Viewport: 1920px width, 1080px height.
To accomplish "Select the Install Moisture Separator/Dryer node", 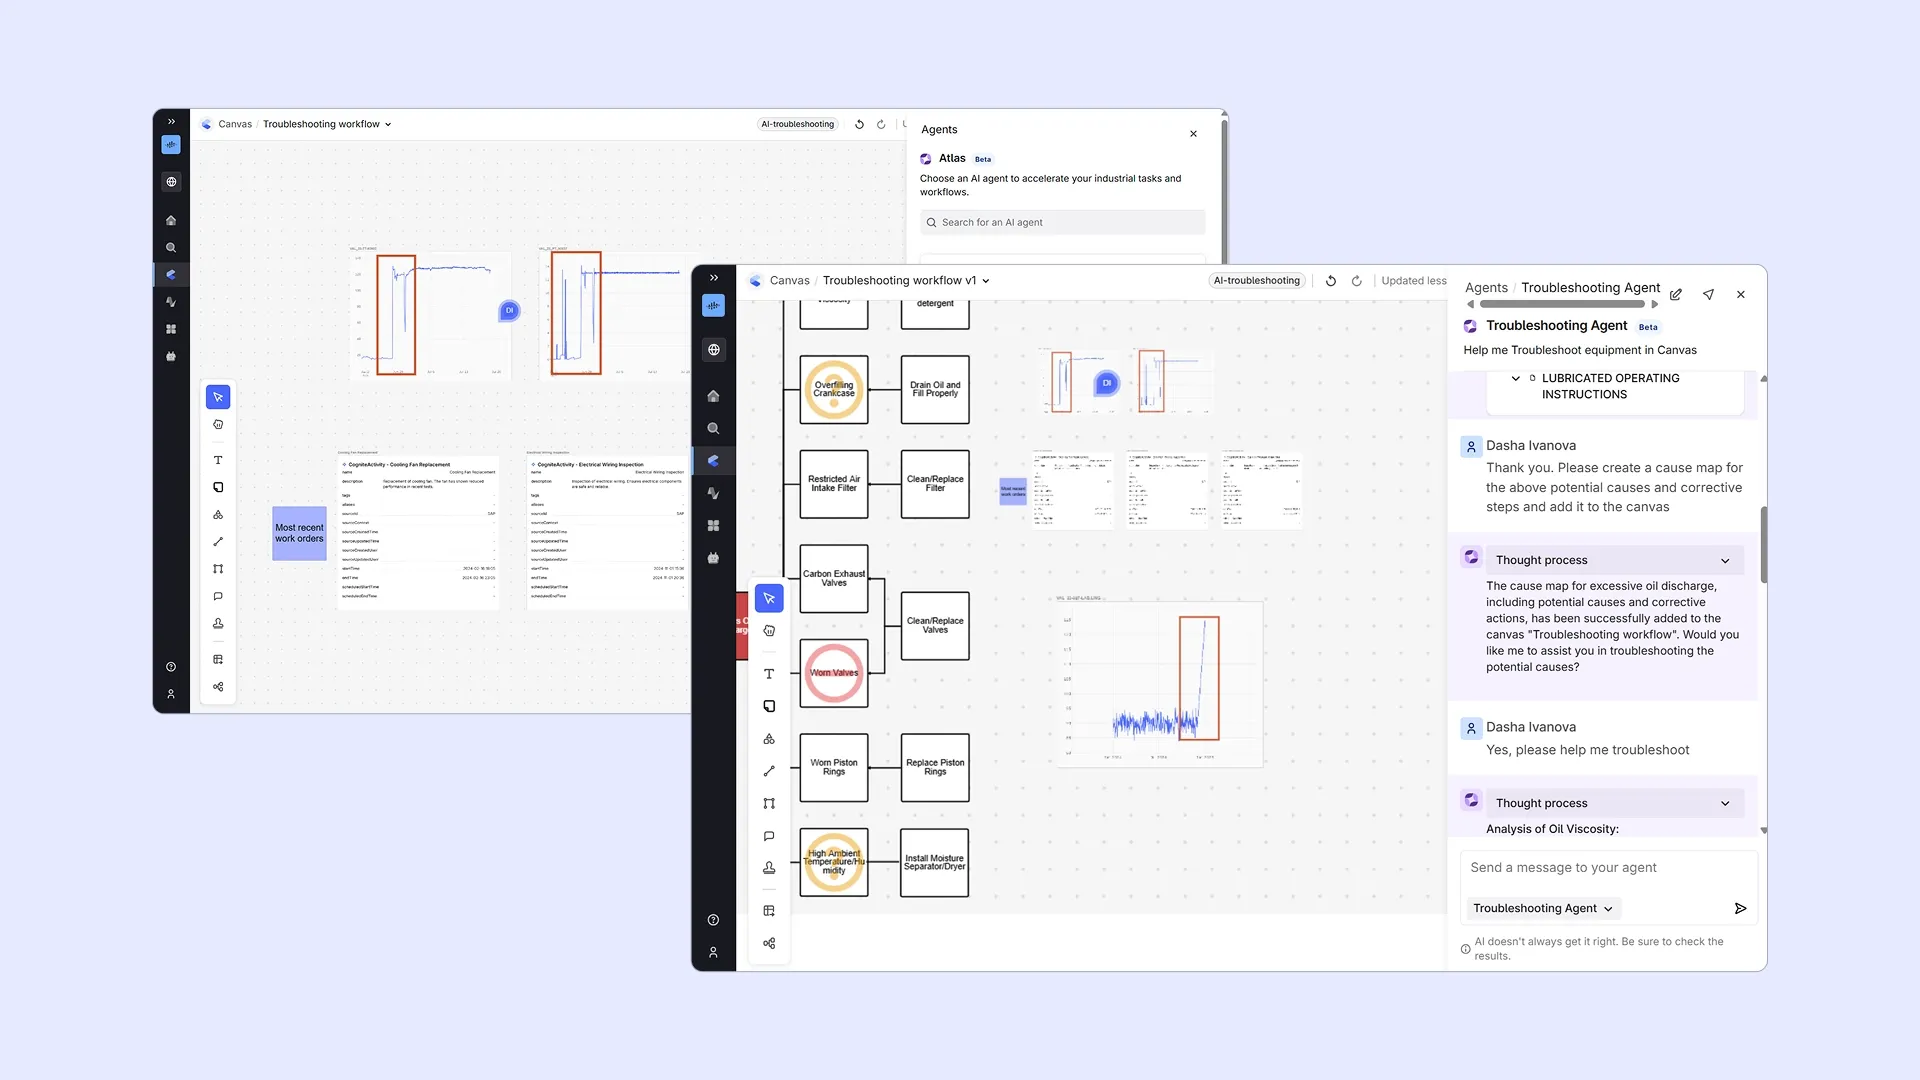I will point(935,863).
